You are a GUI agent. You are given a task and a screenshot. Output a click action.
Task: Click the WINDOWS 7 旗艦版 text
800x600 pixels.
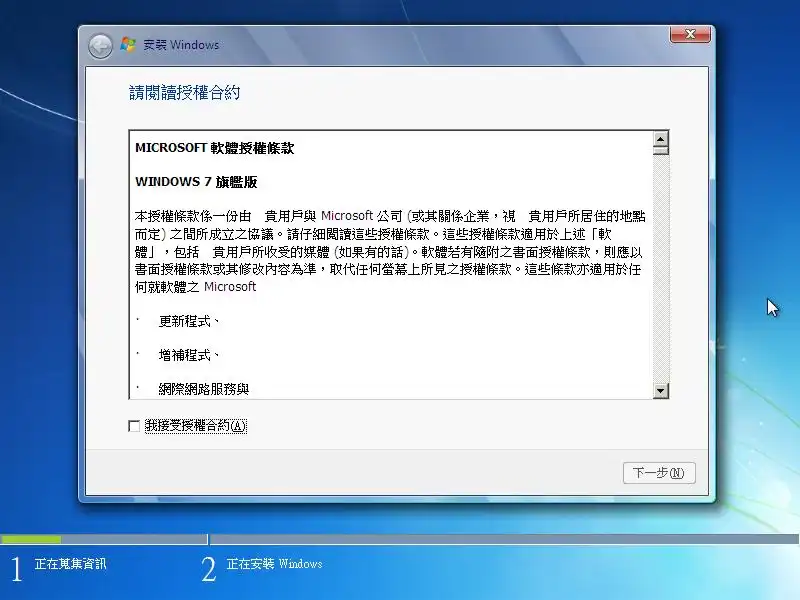[x=196, y=182]
